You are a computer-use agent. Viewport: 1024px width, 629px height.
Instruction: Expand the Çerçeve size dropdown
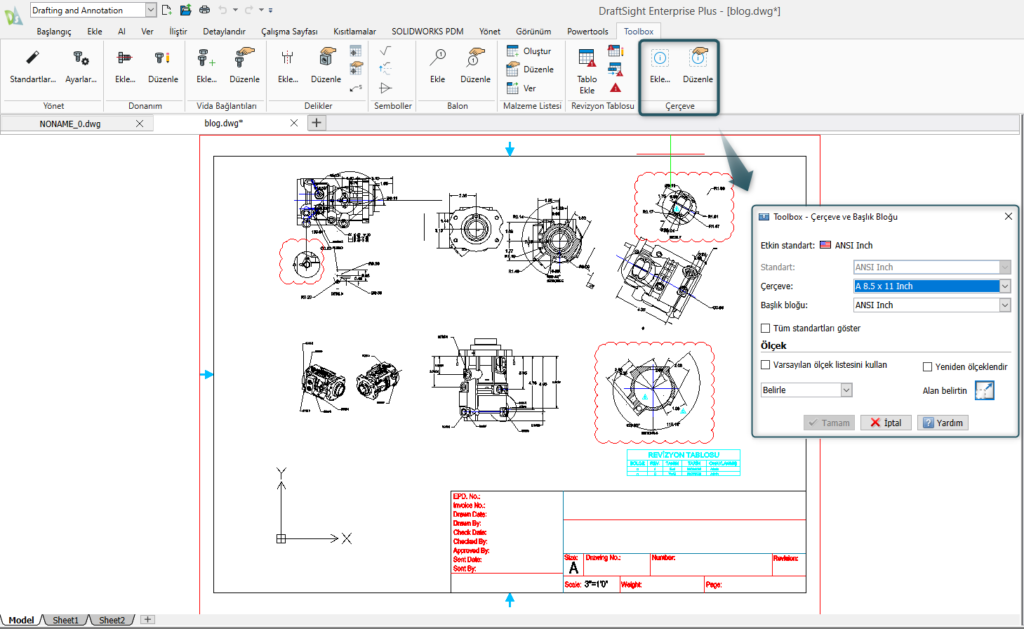coord(1005,286)
